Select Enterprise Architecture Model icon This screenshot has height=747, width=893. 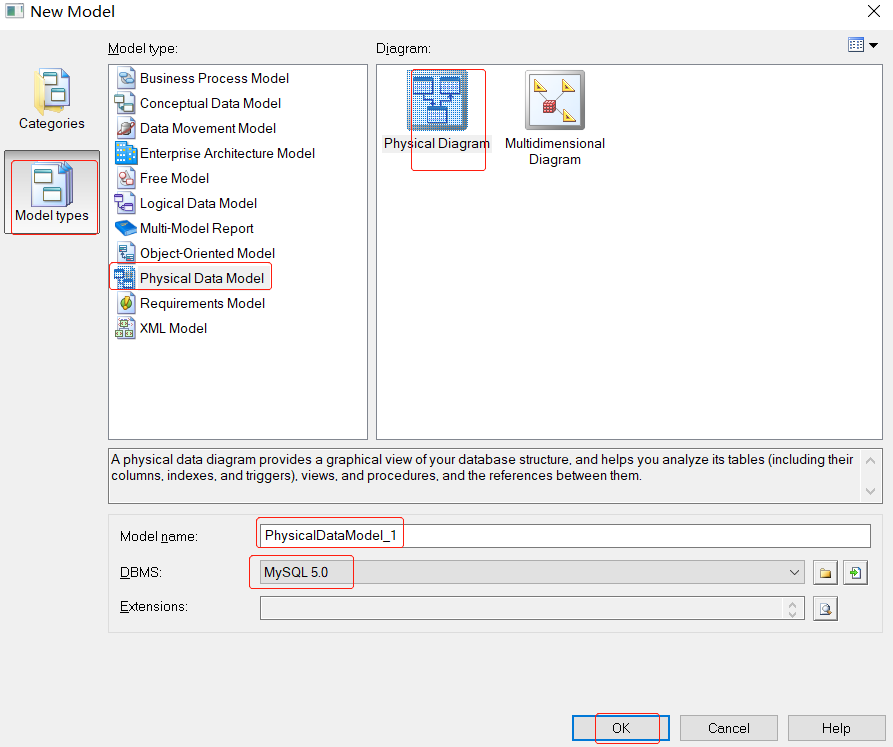tap(126, 153)
